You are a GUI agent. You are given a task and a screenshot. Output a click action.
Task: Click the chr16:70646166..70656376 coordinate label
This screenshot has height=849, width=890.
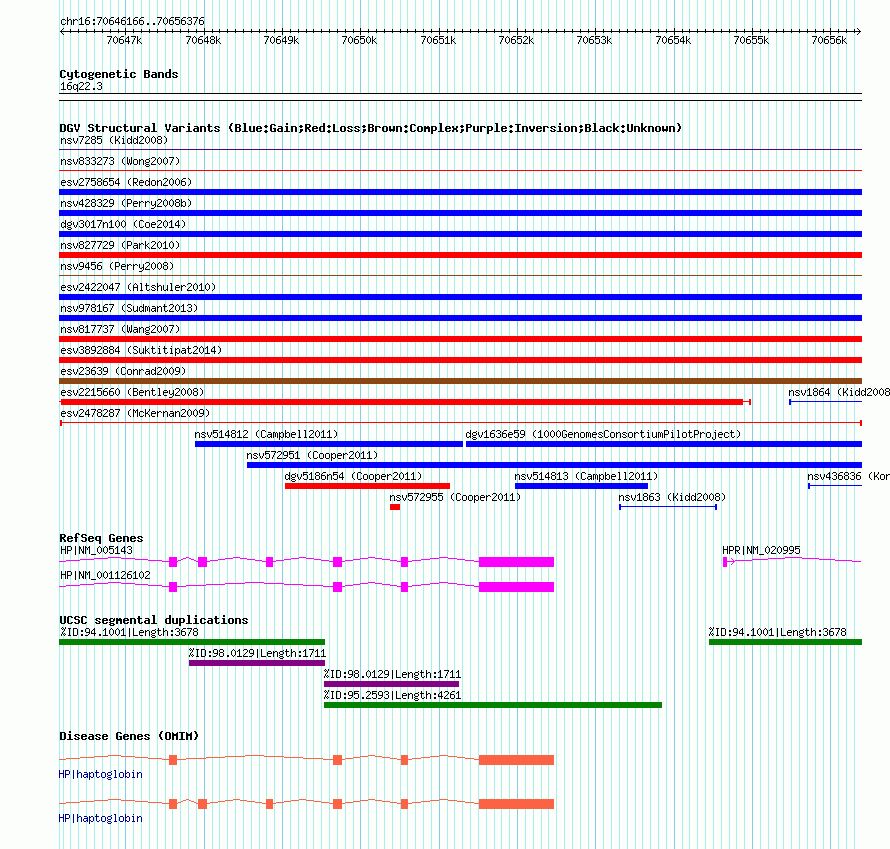point(132,21)
